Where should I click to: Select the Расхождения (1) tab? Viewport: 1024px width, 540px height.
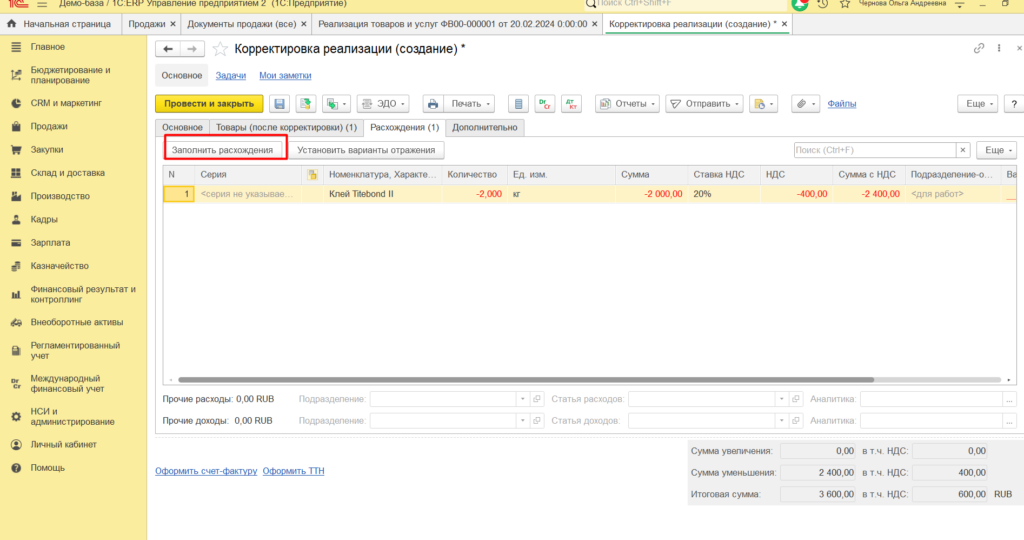(404, 127)
